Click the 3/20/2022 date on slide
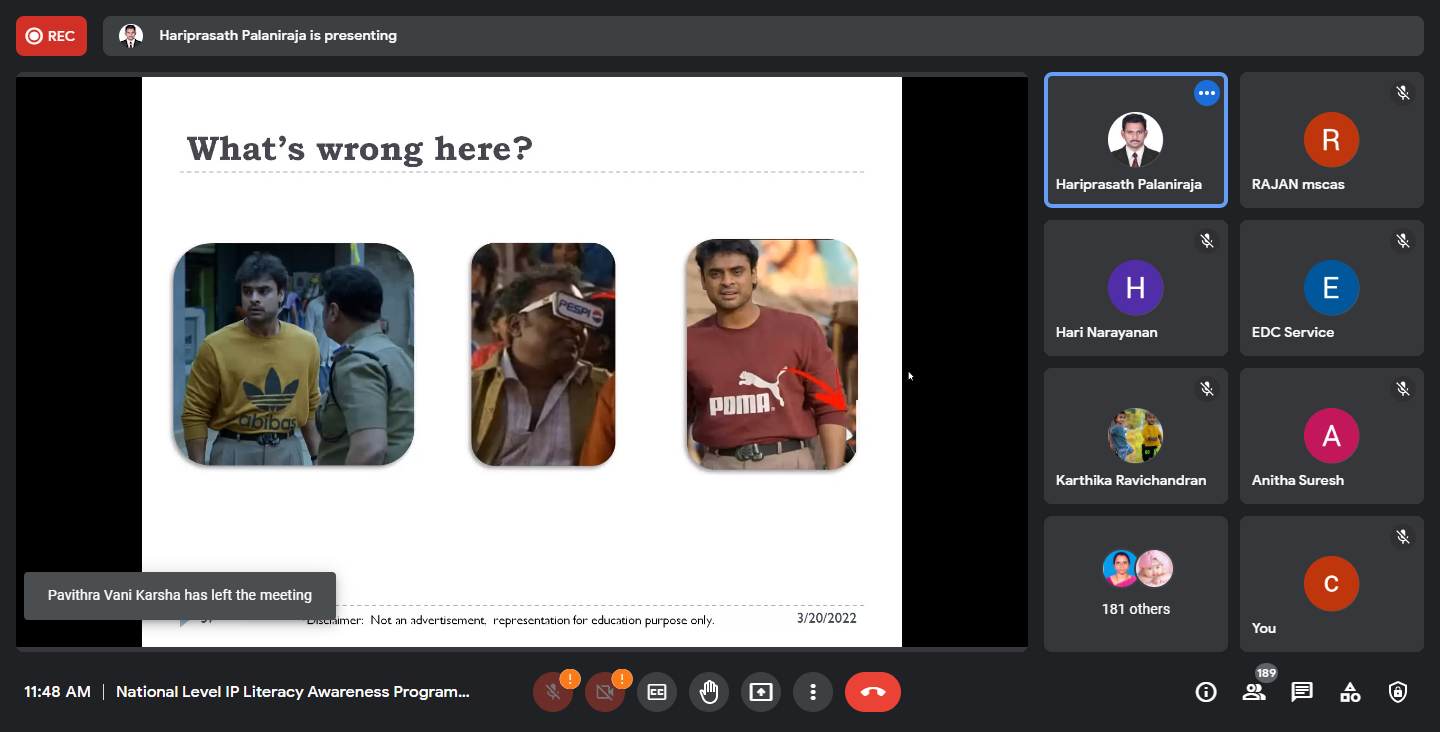Screen dimensions: 1440x732 (x=827, y=618)
